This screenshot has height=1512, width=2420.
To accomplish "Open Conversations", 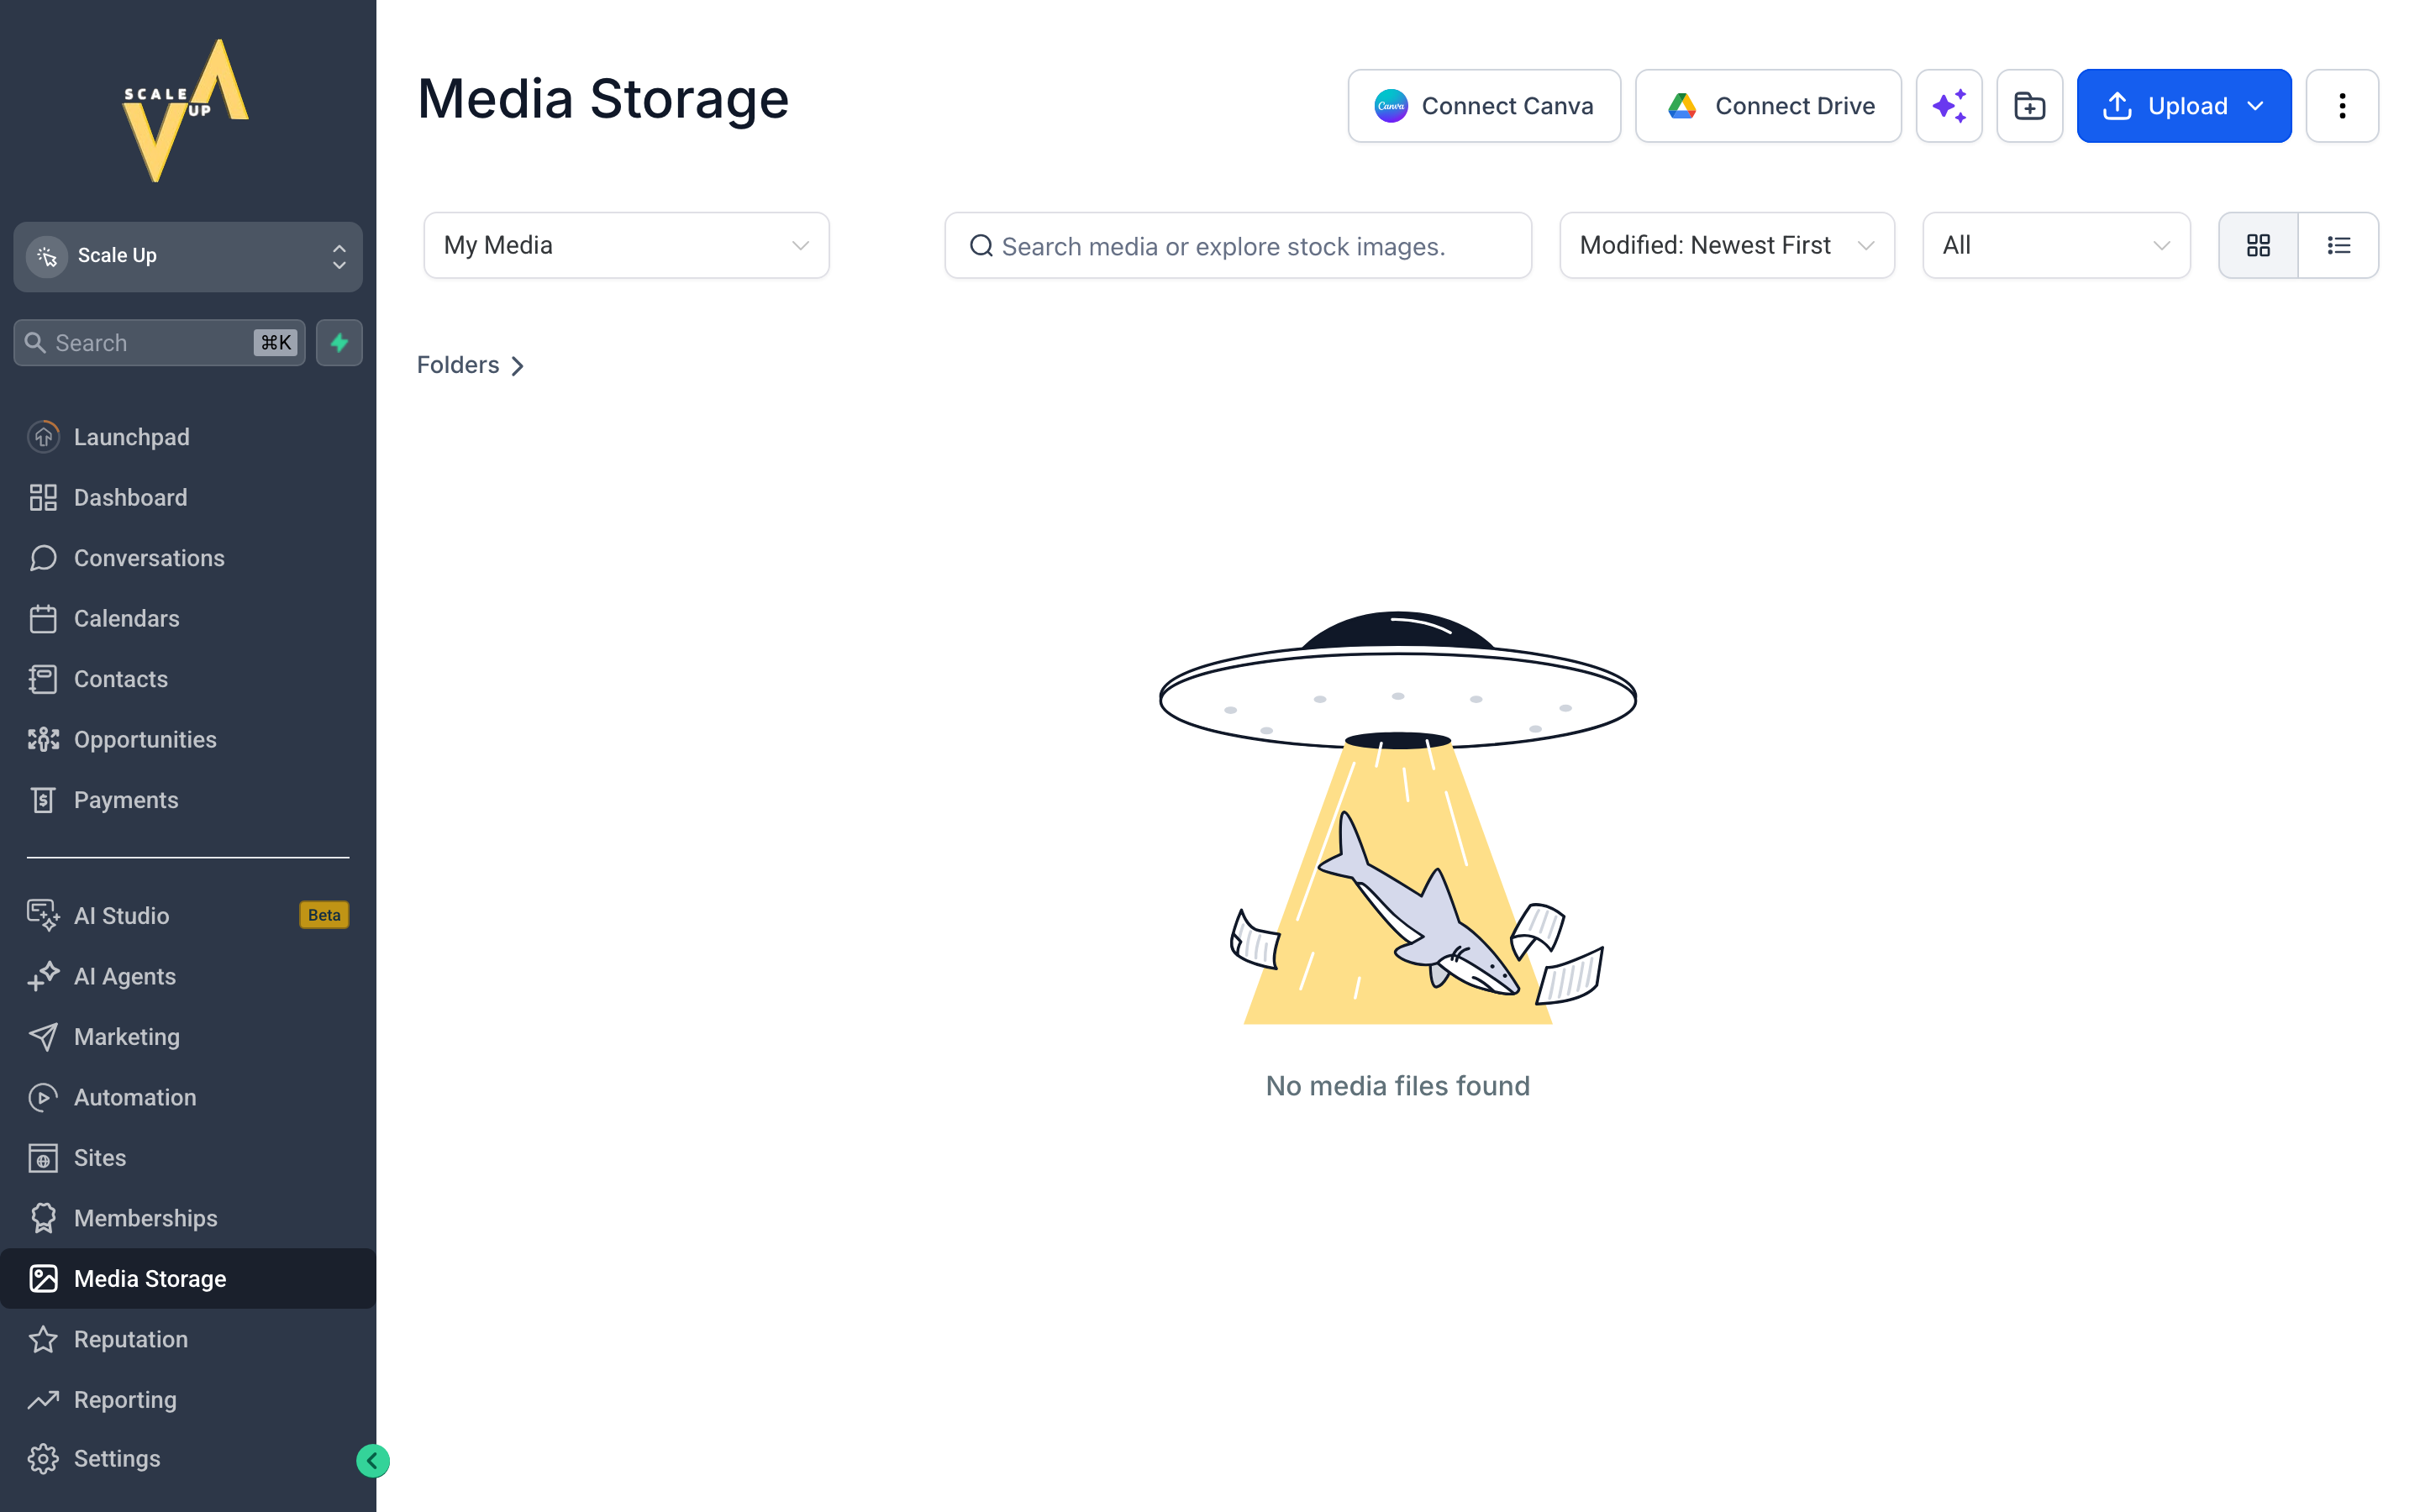I will point(188,558).
